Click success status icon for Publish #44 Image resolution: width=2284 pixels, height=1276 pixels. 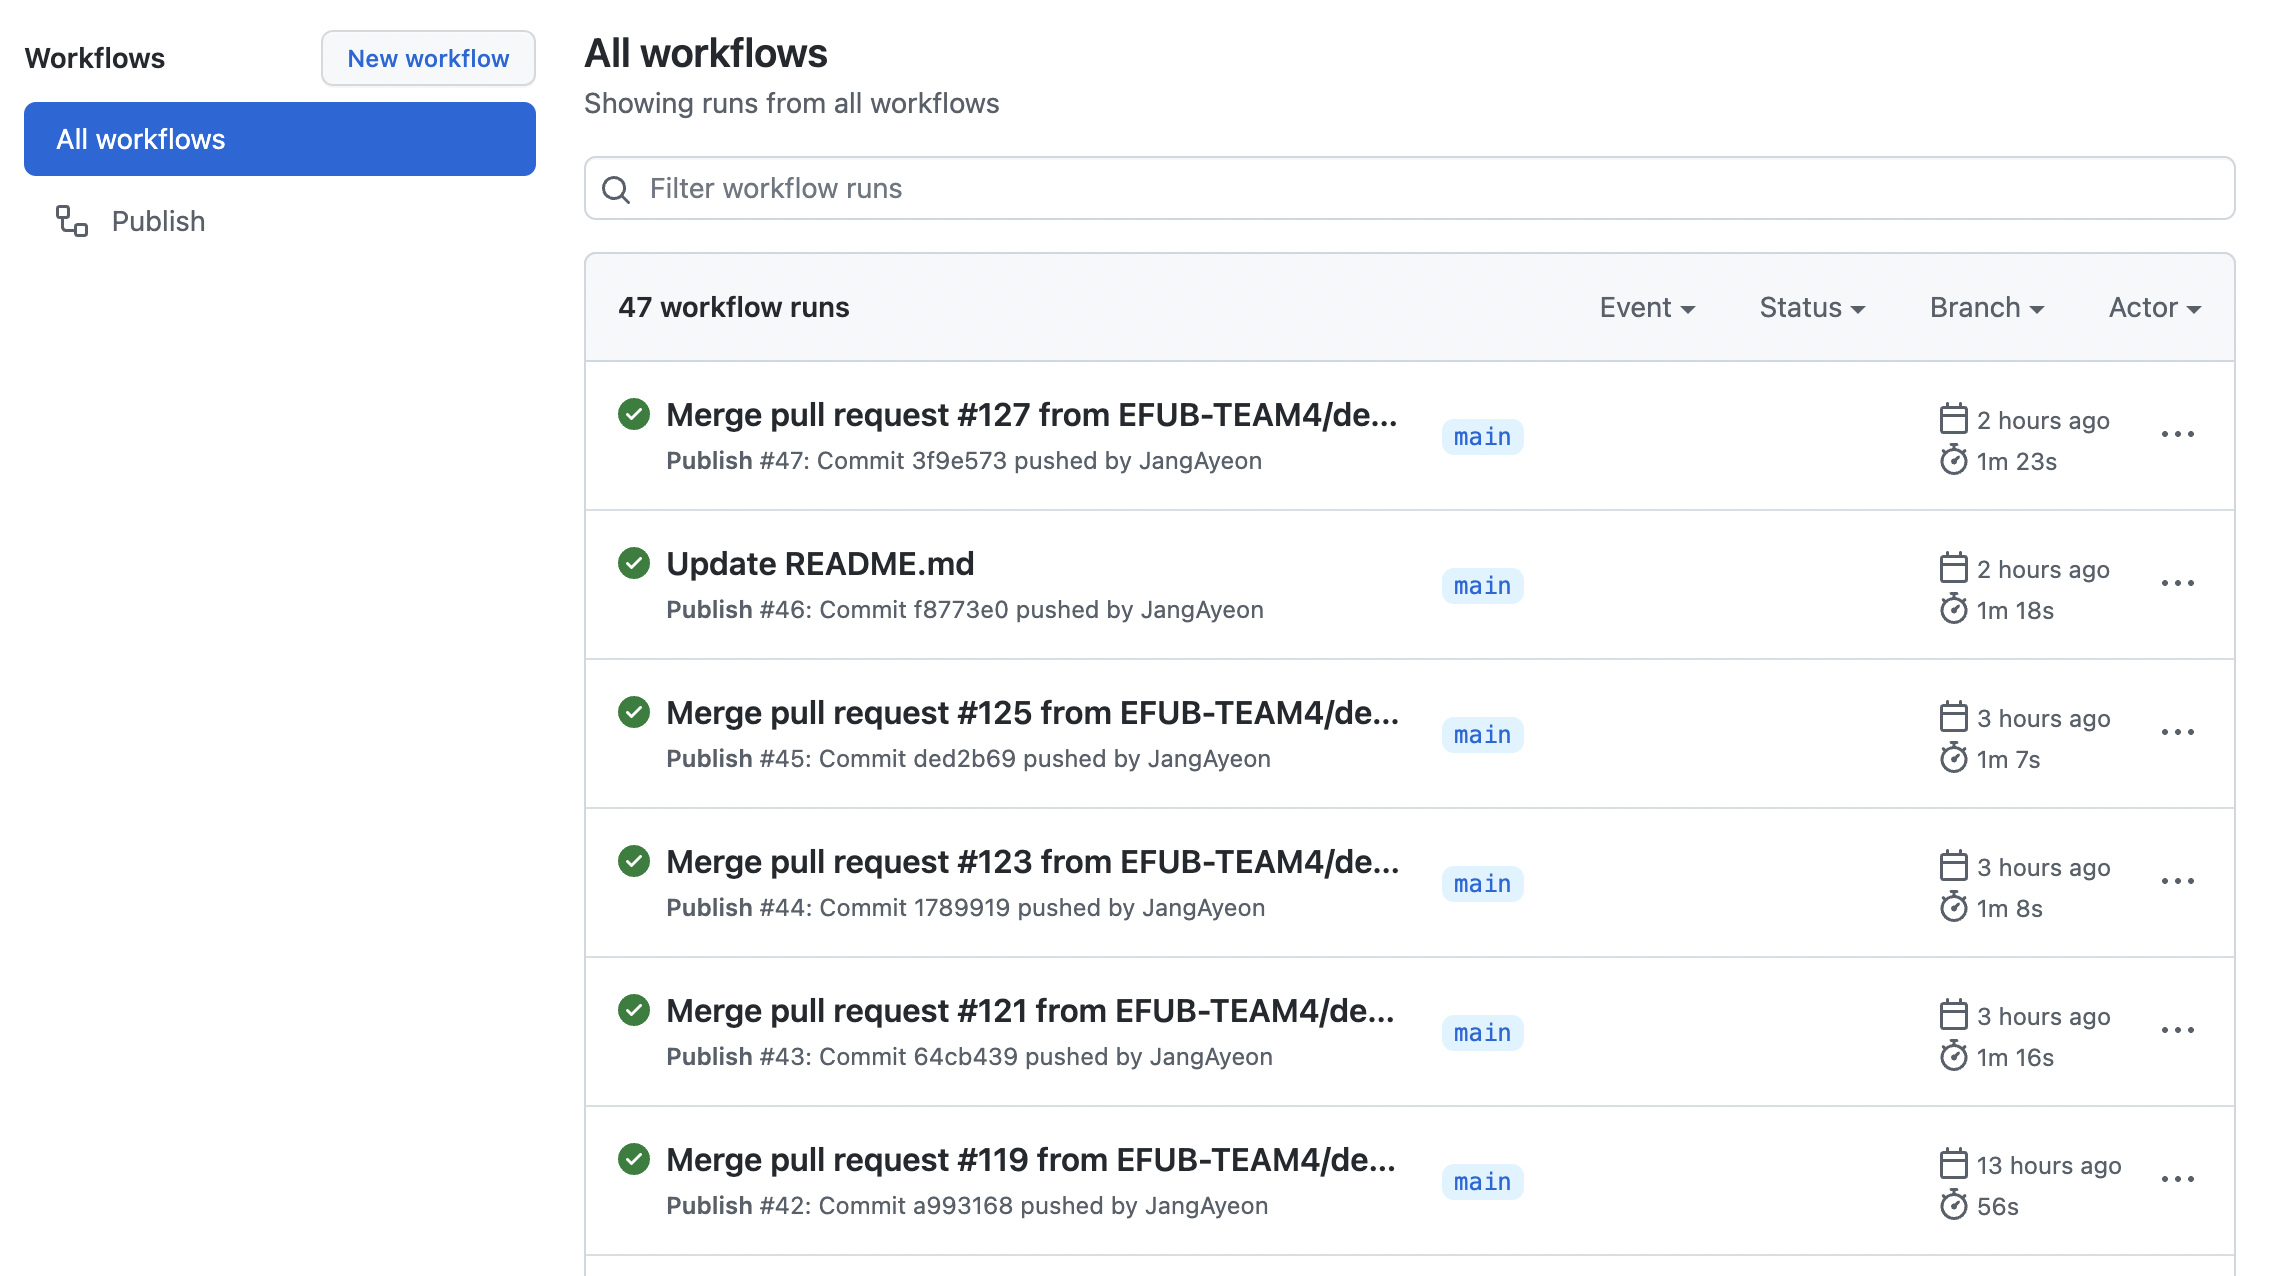click(x=634, y=860)
